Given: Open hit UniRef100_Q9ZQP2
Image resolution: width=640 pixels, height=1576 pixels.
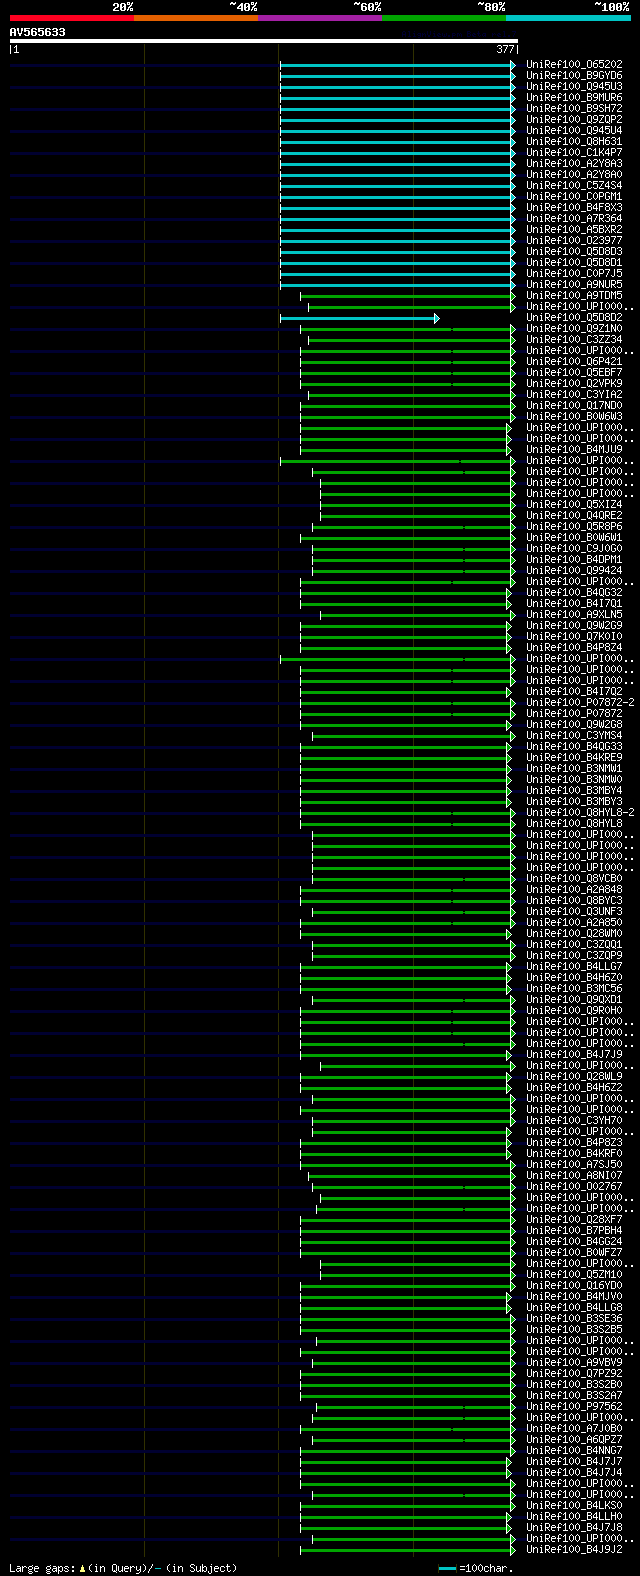Looking at the screenshot, I should [x=574, y=120].
